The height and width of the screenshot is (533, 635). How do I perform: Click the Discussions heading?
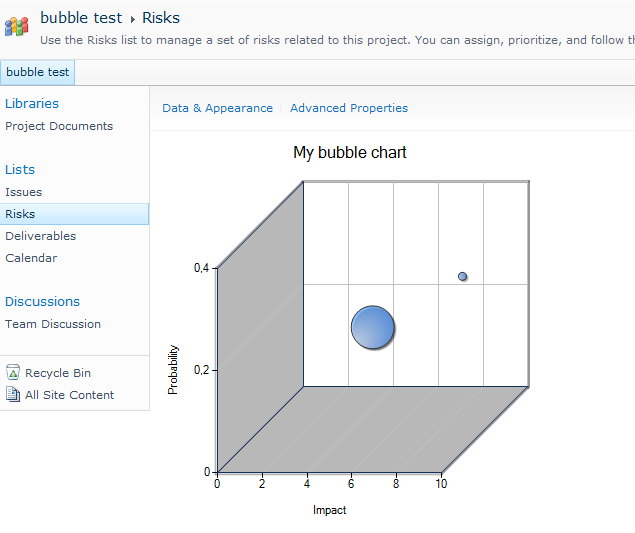pyautogui.click(x=42, y=301)
